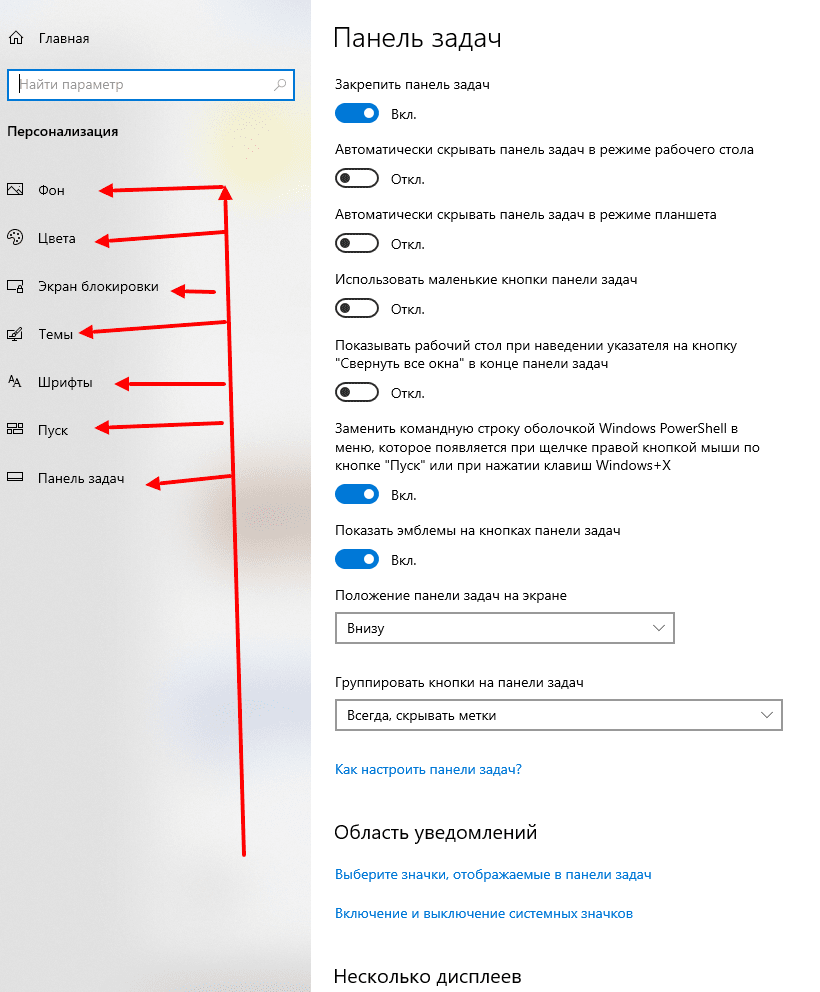820x992 pixels.
Task: Click the Персонализация sidebar heading
Action: click(x=63, y=132)
